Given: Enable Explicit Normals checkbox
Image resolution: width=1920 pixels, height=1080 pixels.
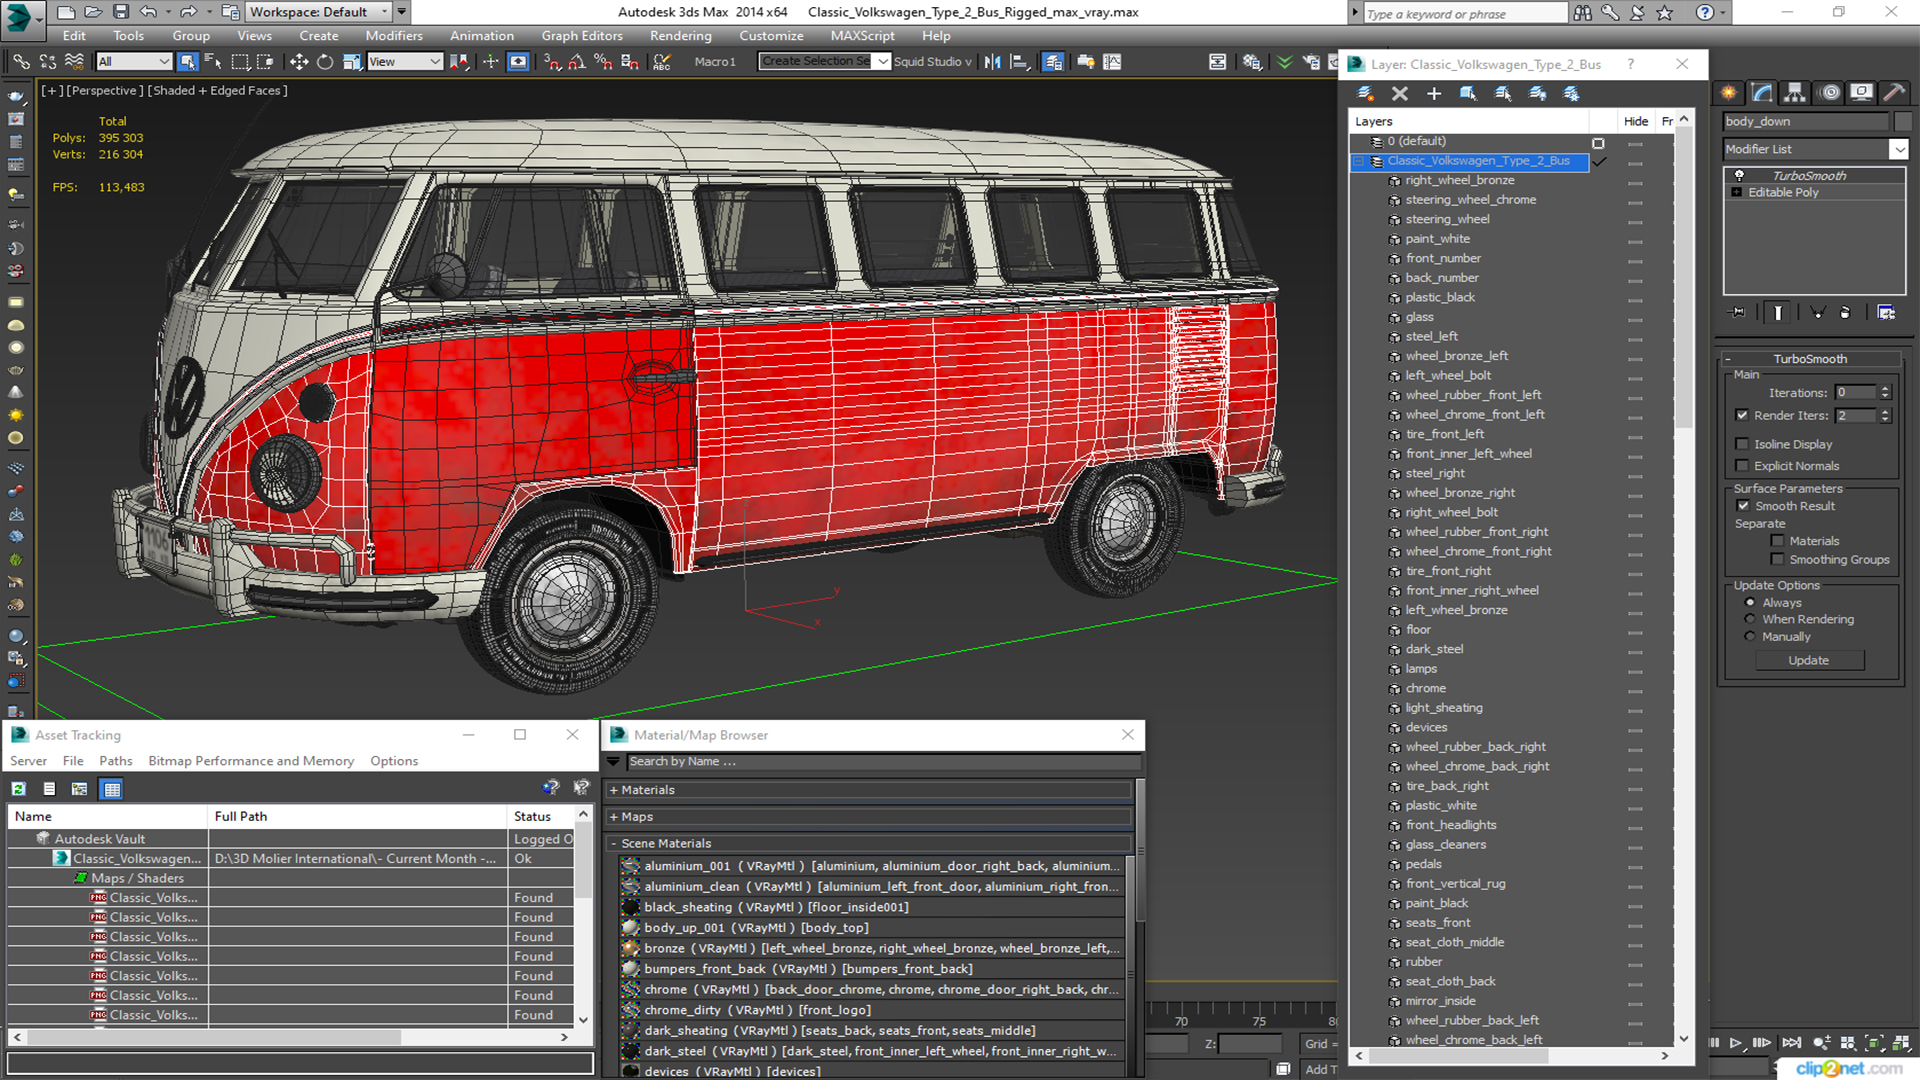Looking at the screenshot, I should pyautogui.click(x=1742, y=466).
